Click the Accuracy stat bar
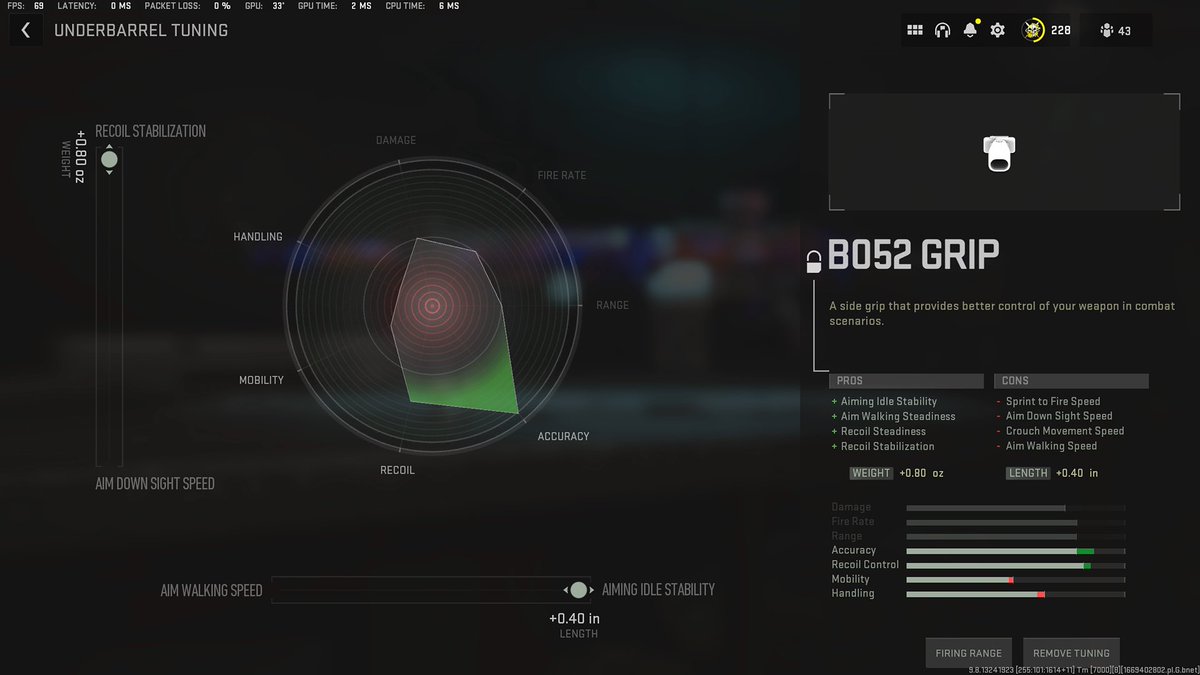 (1016, 551)
